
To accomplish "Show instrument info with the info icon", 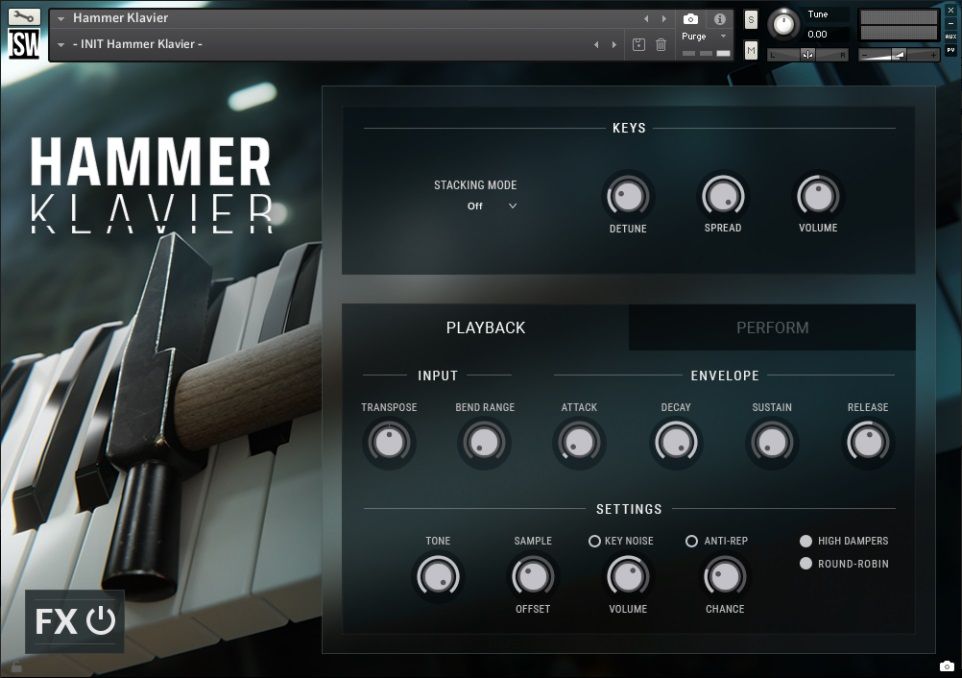I will tap(720, 19).
